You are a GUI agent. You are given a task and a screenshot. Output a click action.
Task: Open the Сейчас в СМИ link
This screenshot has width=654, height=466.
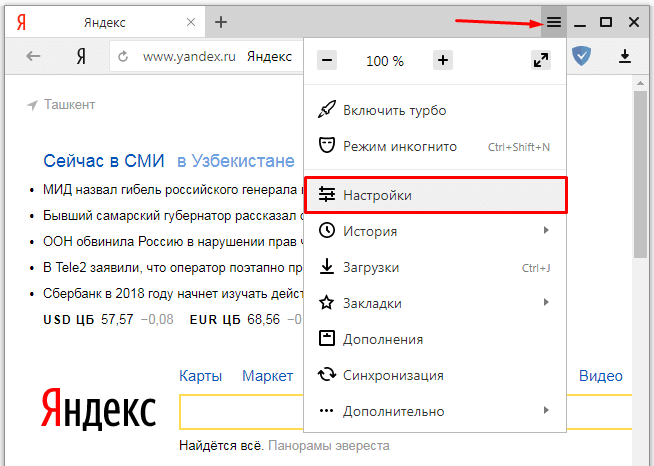pos(104,161)
